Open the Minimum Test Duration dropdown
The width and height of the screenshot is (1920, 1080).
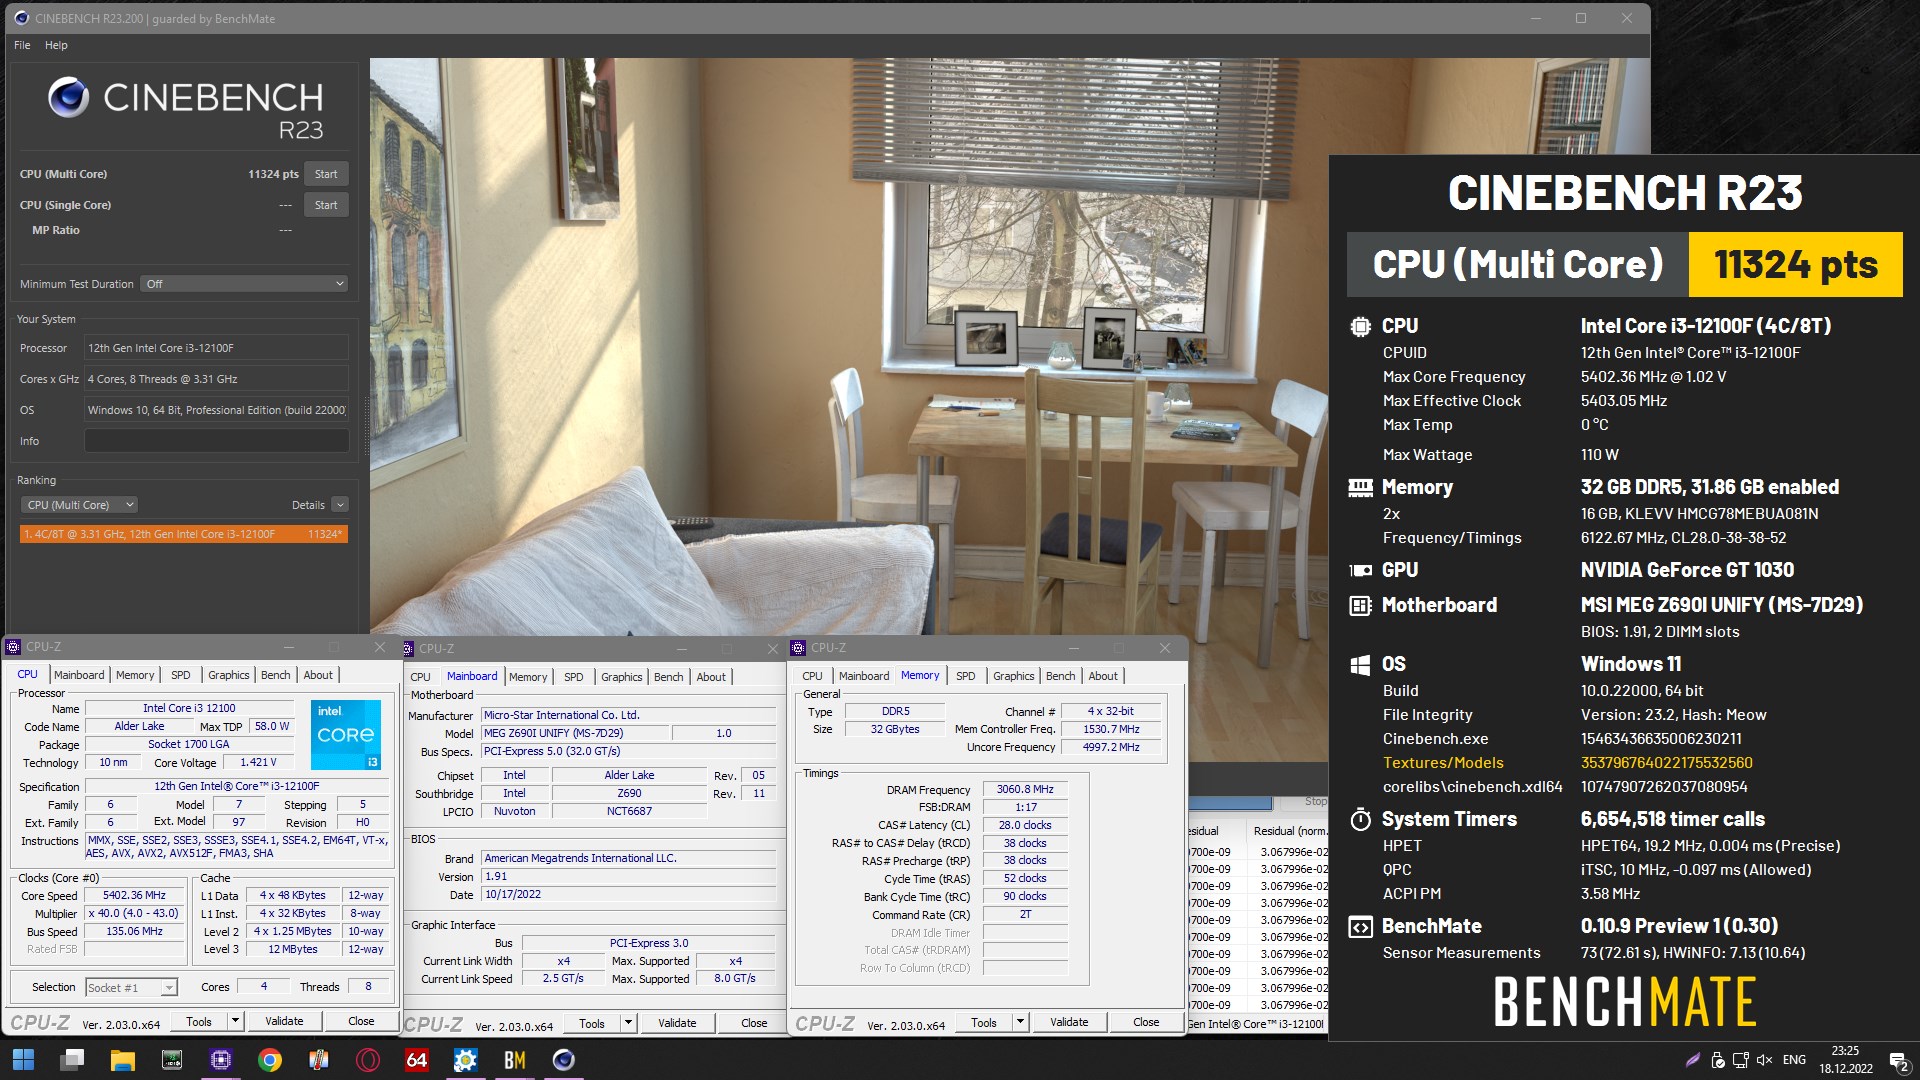click(244, 284)
